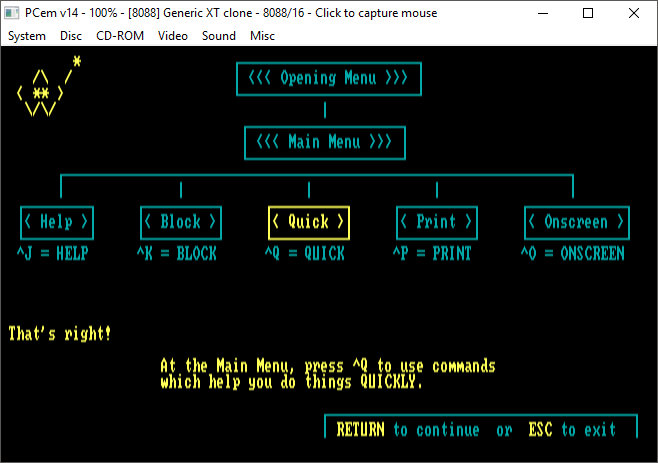Image resolution: width=658 pixels, height=463 pixels.
Task: Click the '^O = ONSCREEN' label
Action: click(573, 254)
